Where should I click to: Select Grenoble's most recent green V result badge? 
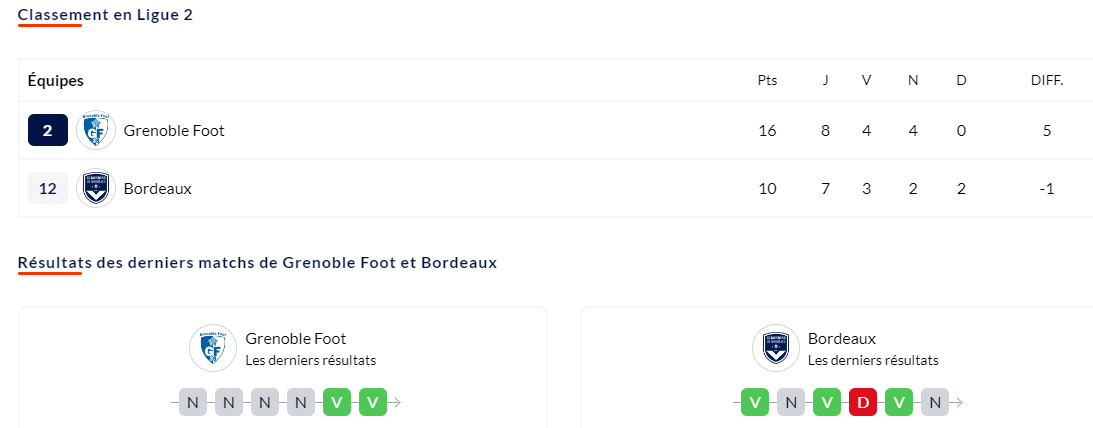tap(373, 402)
